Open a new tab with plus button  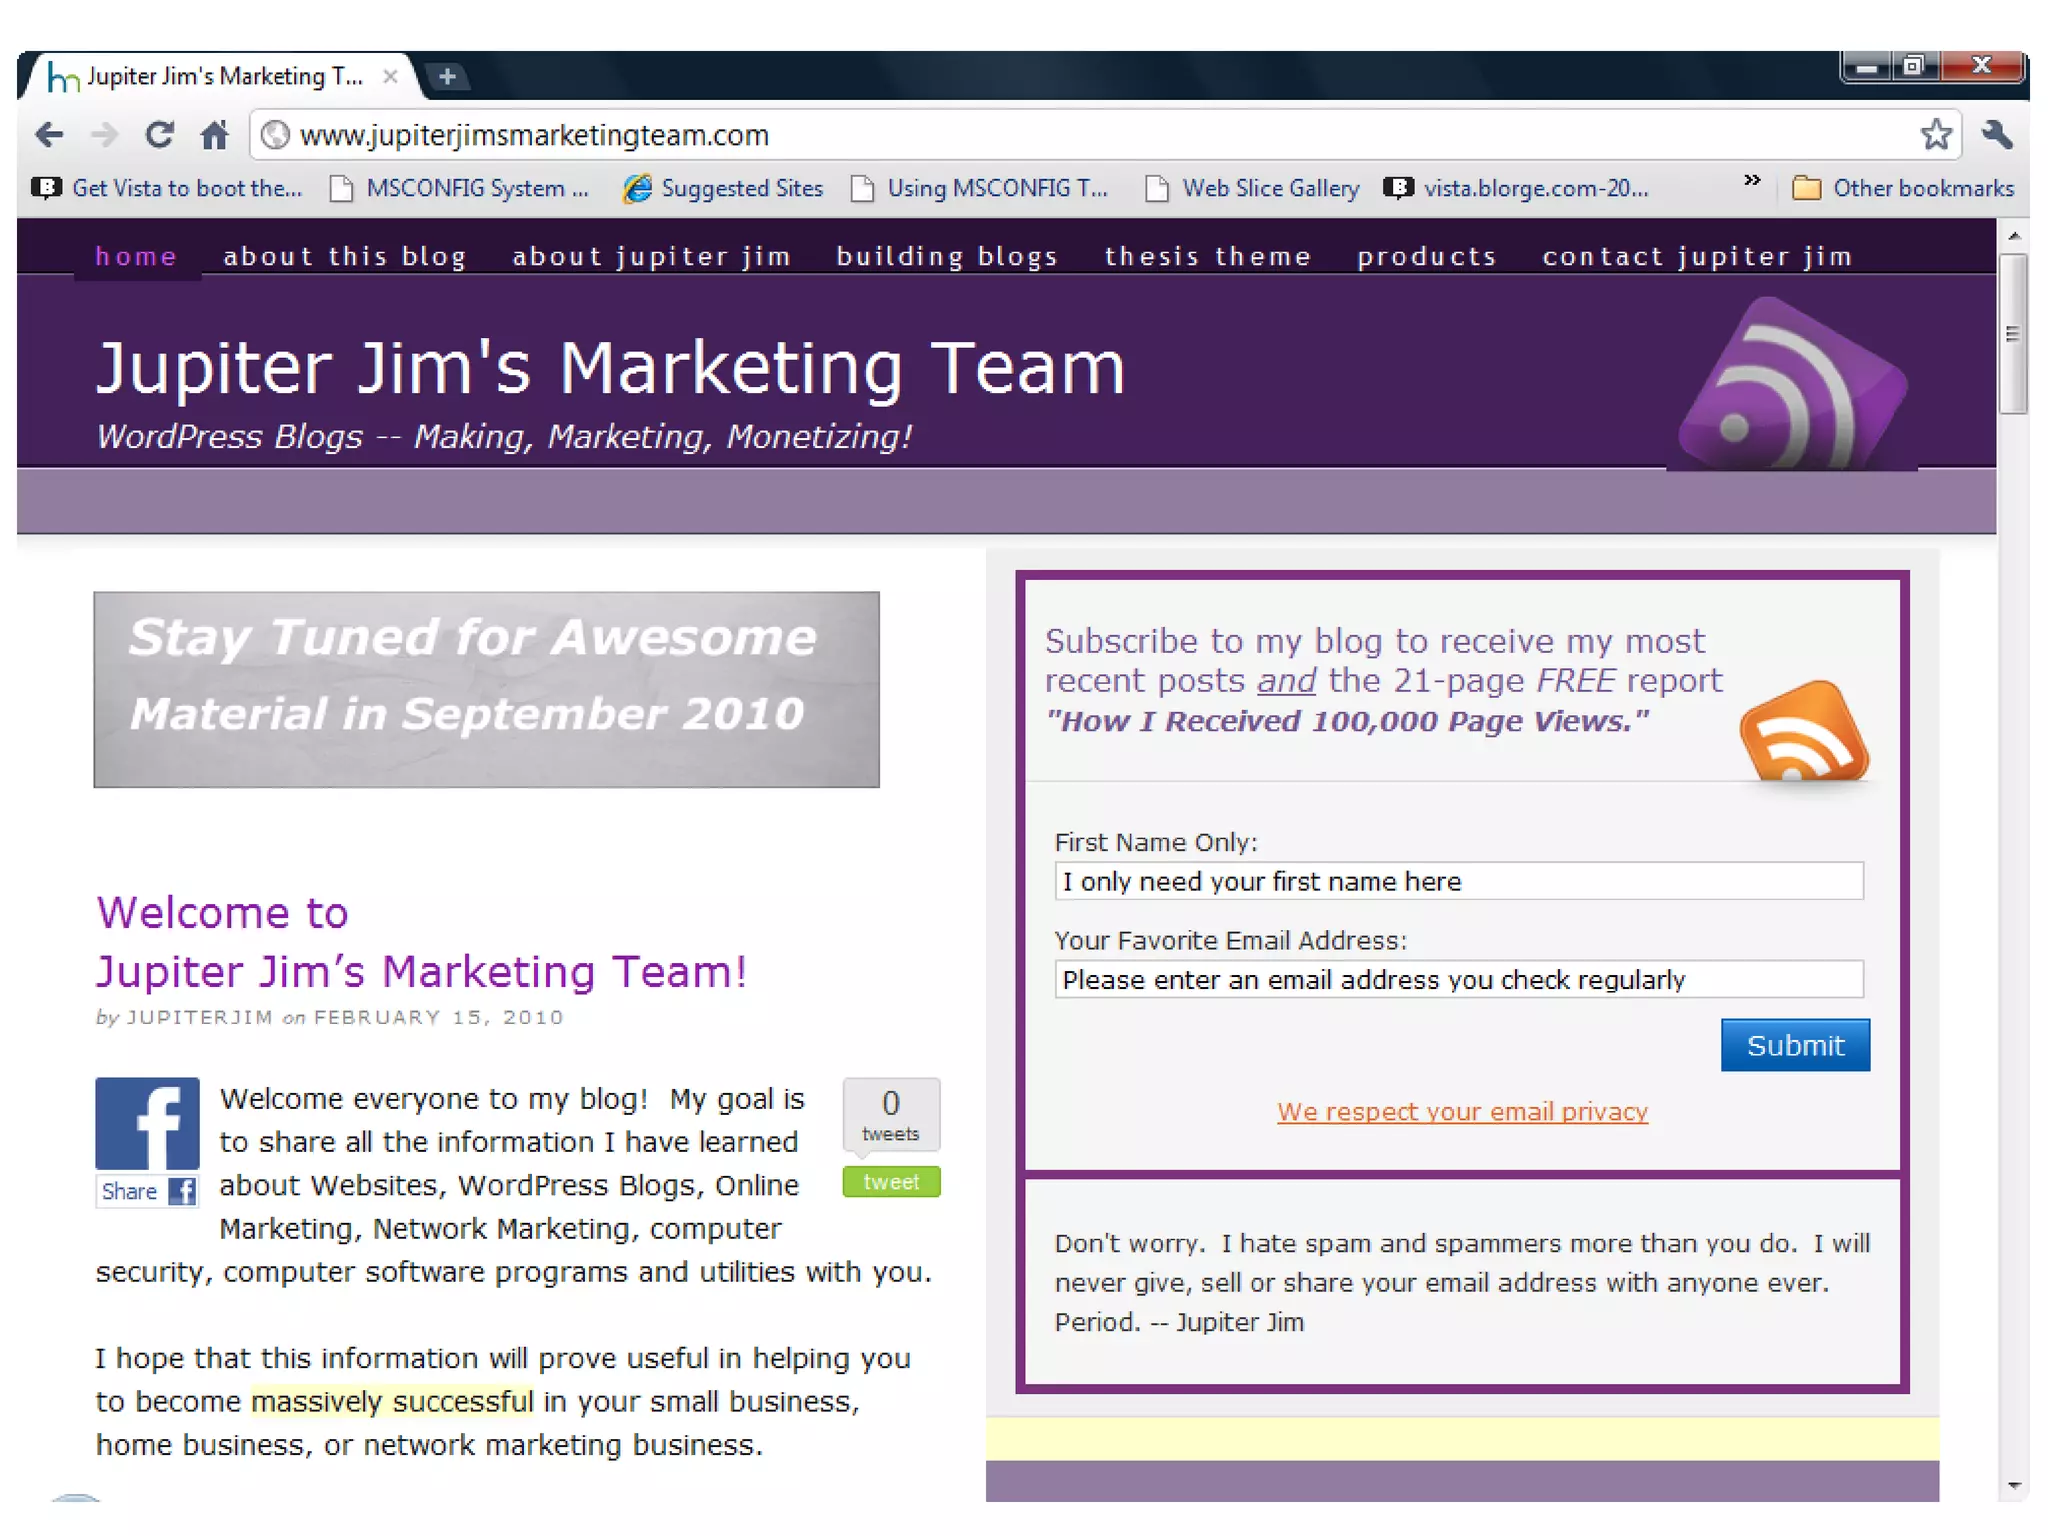pos(448,77)
